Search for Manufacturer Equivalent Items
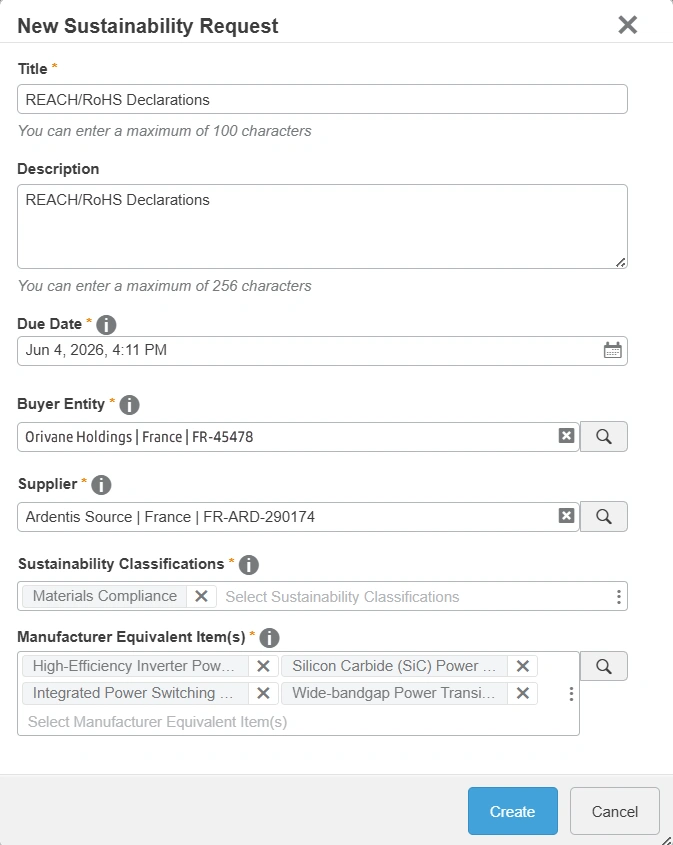Screen dimensions: 673x845 tap(603, 666)
